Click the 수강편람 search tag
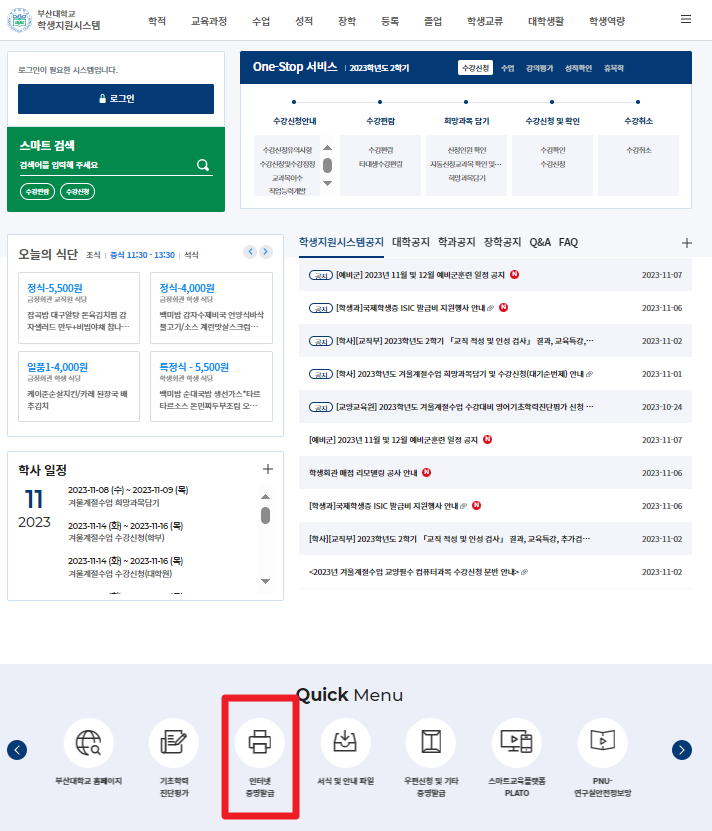This screenshot has height=831, width=712. click(x=38, y=191)
